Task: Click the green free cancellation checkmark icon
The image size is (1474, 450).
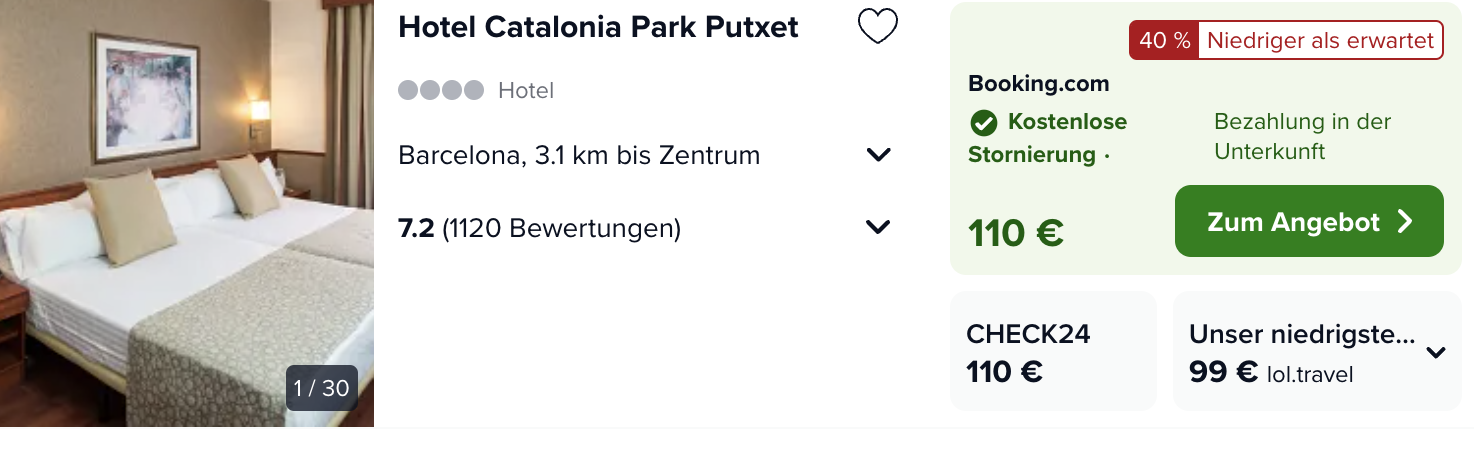Action: [x=983, y=123]
